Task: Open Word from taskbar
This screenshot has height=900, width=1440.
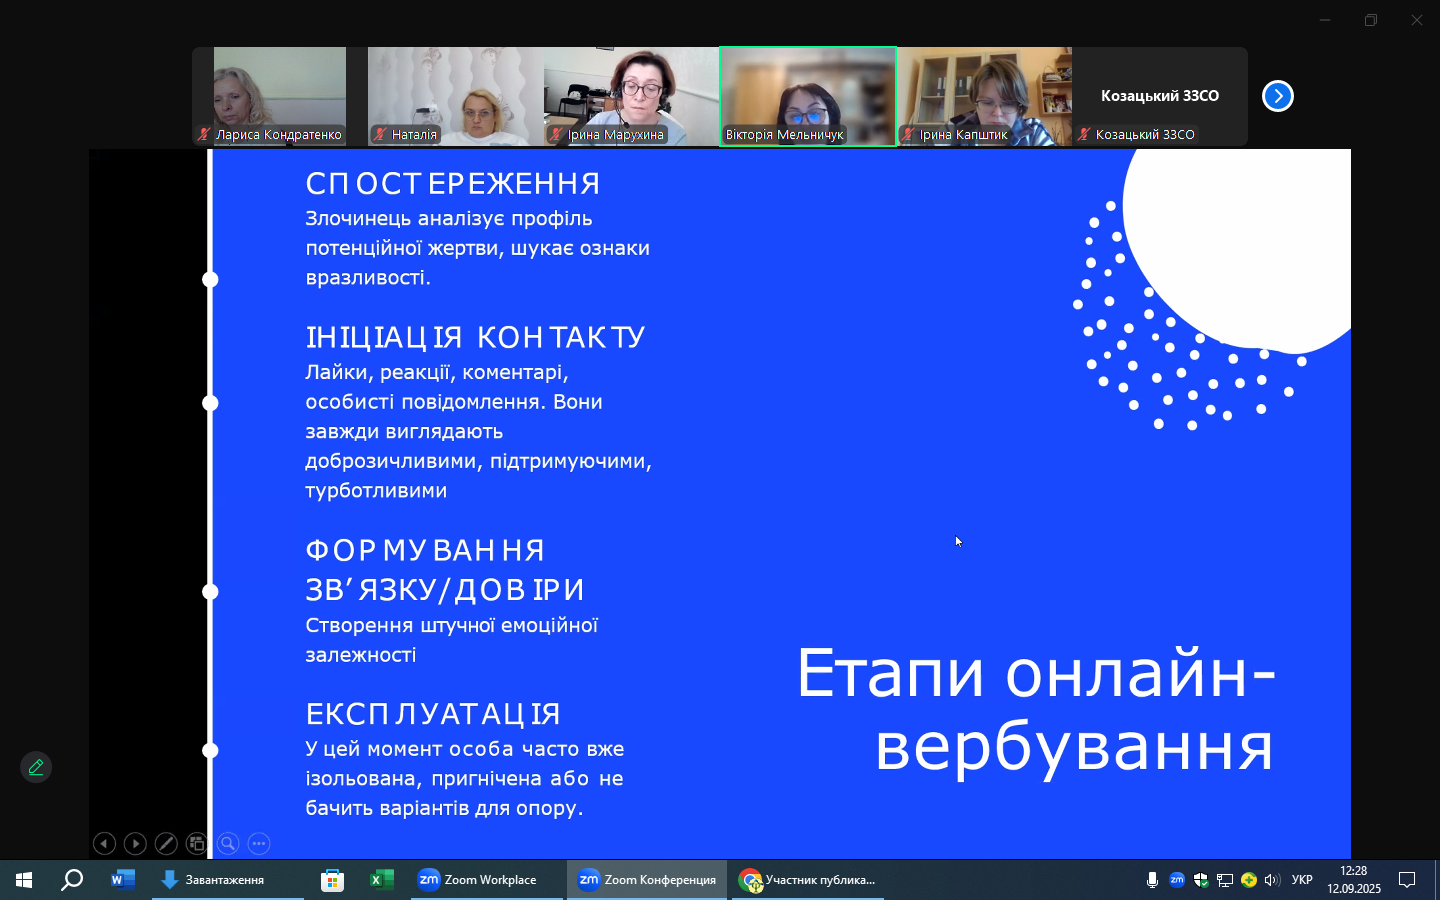Action: pyautogui.click(x=123, y=880)
